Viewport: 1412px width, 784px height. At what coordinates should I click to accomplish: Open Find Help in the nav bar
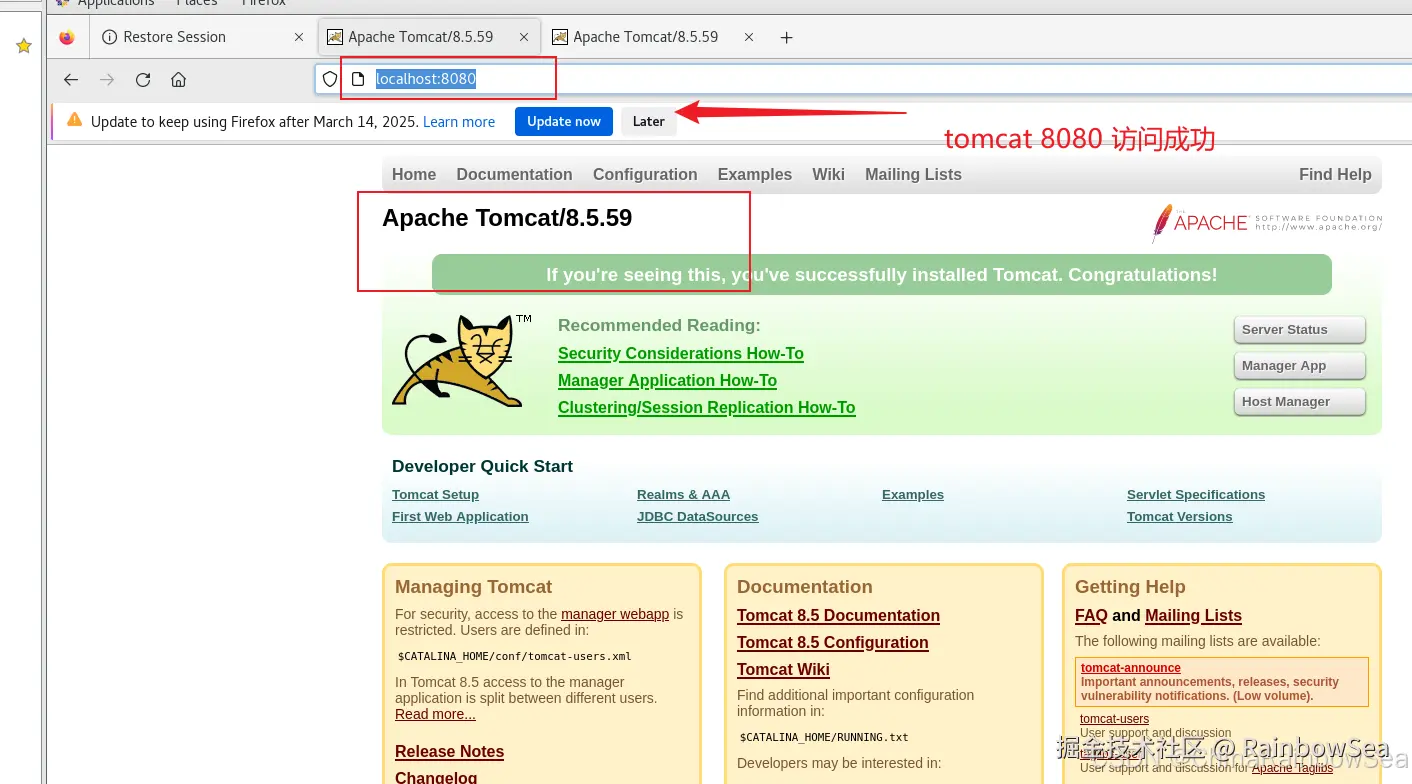point(1335,174)
